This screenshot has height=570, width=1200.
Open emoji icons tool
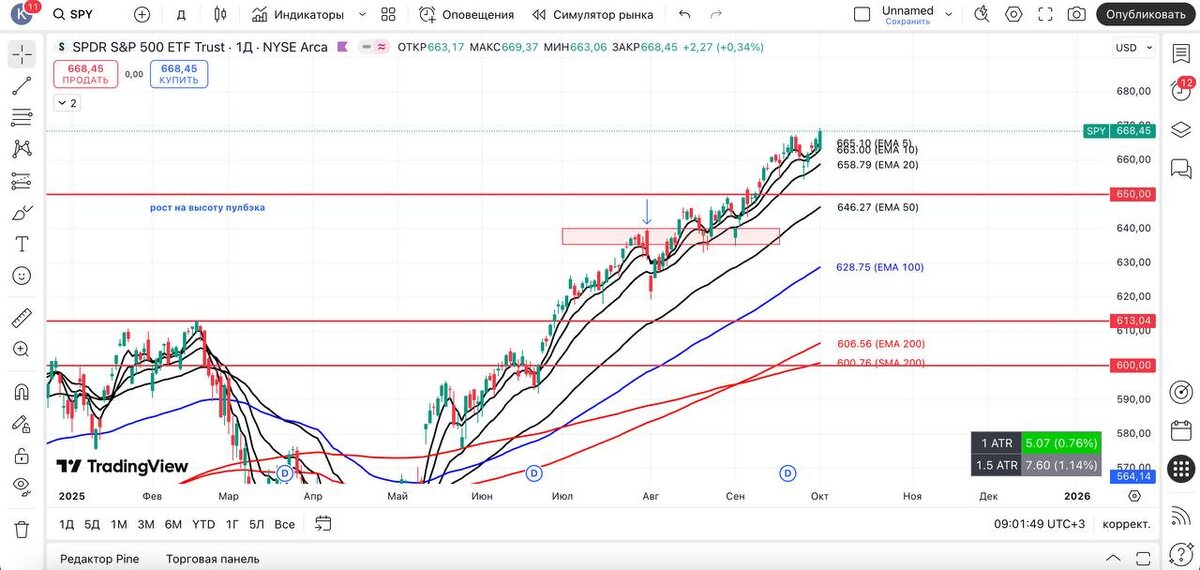pos(21,275)
